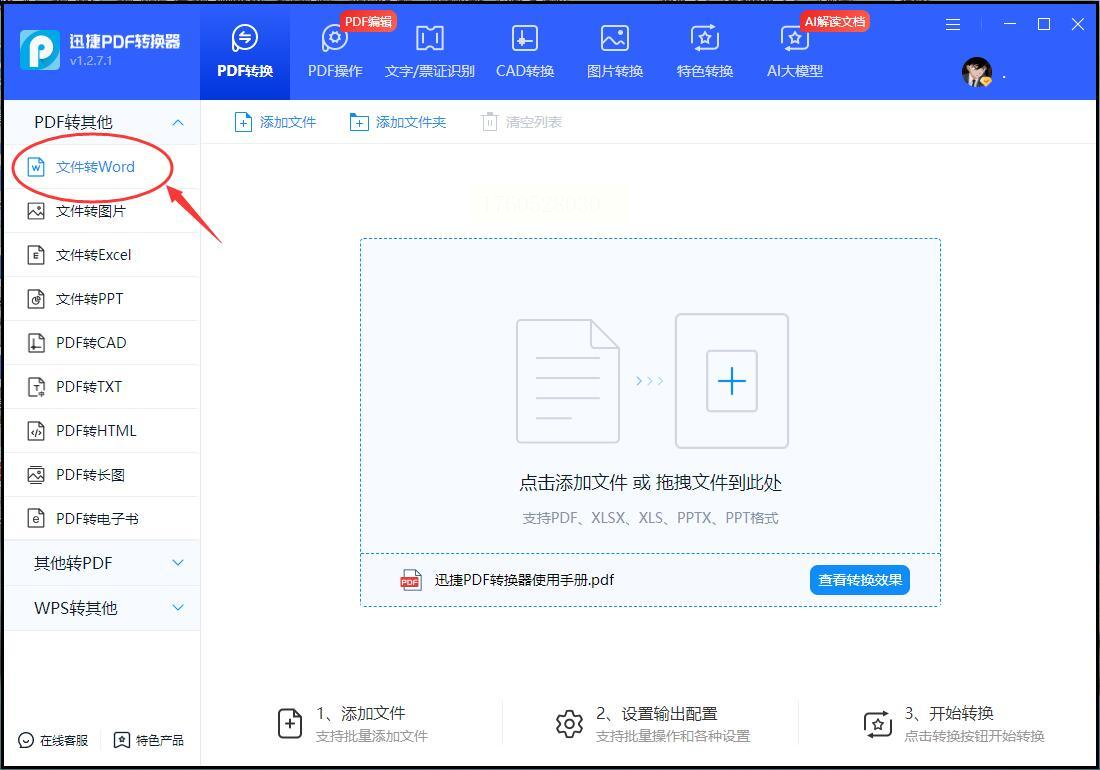Click the PDF转CAD drawing icon
Image resolution: width=1100 pixels, height=770 pixels.
[36, 343]
